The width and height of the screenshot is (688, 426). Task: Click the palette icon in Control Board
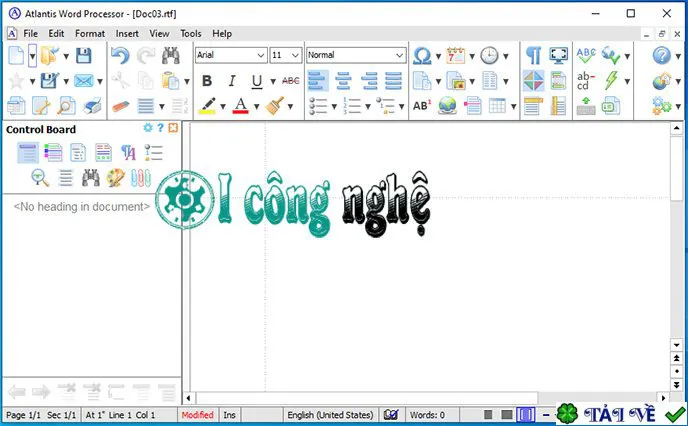pos(115,178)
